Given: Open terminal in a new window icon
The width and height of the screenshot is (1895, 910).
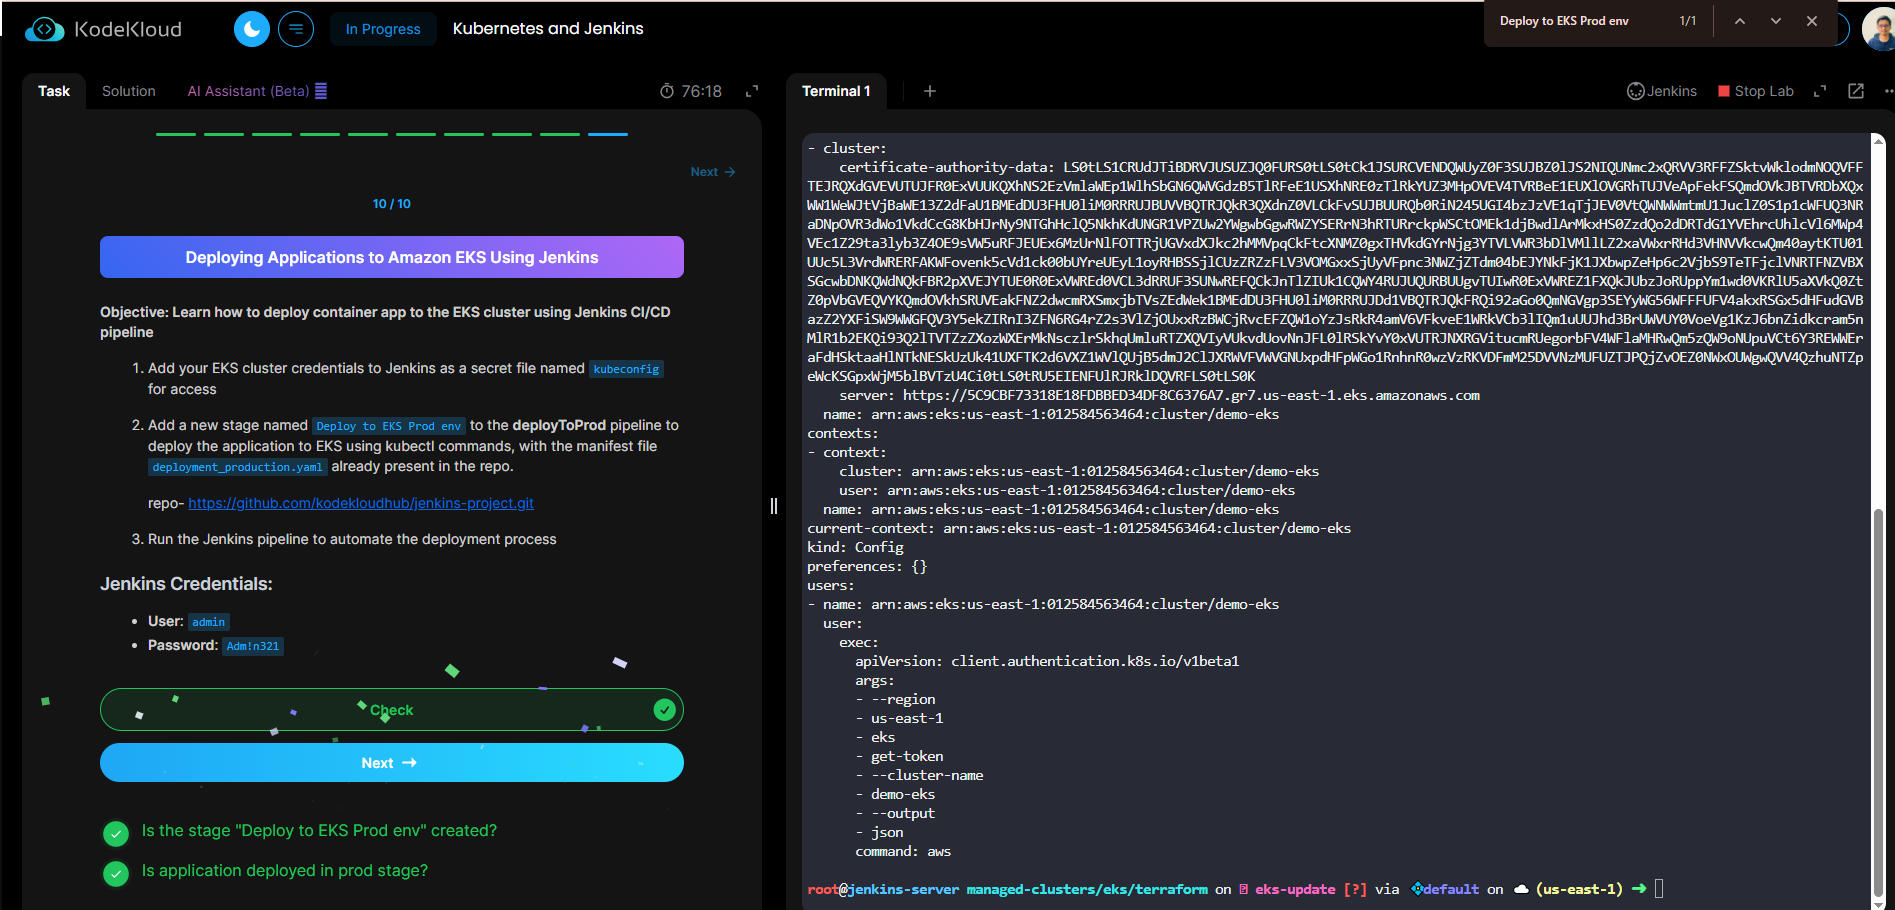Looking at the screenshot, I should (x=1856, y=91).
